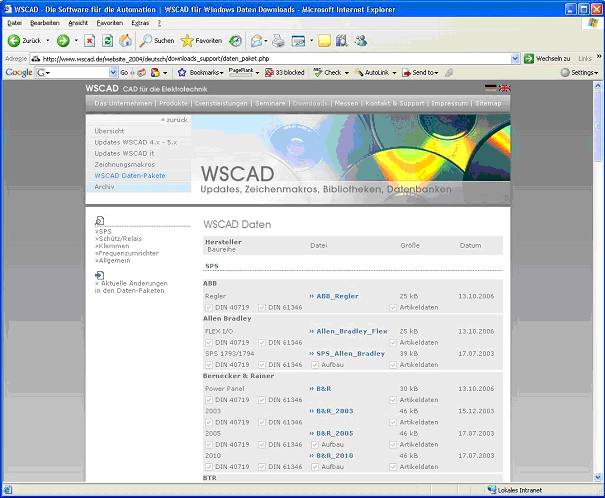This screenshot has height=498, width=605.
Task: Open the Datei menu
Action: point(14,23)
